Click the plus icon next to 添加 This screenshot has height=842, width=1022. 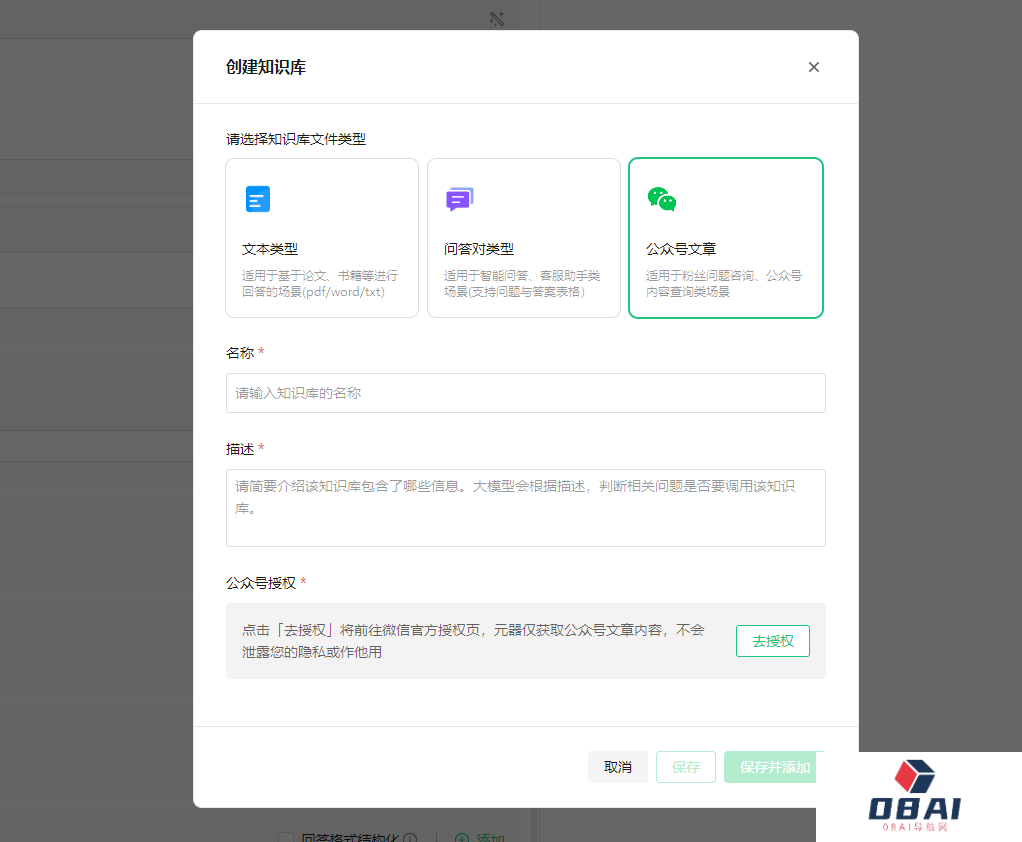462,838
